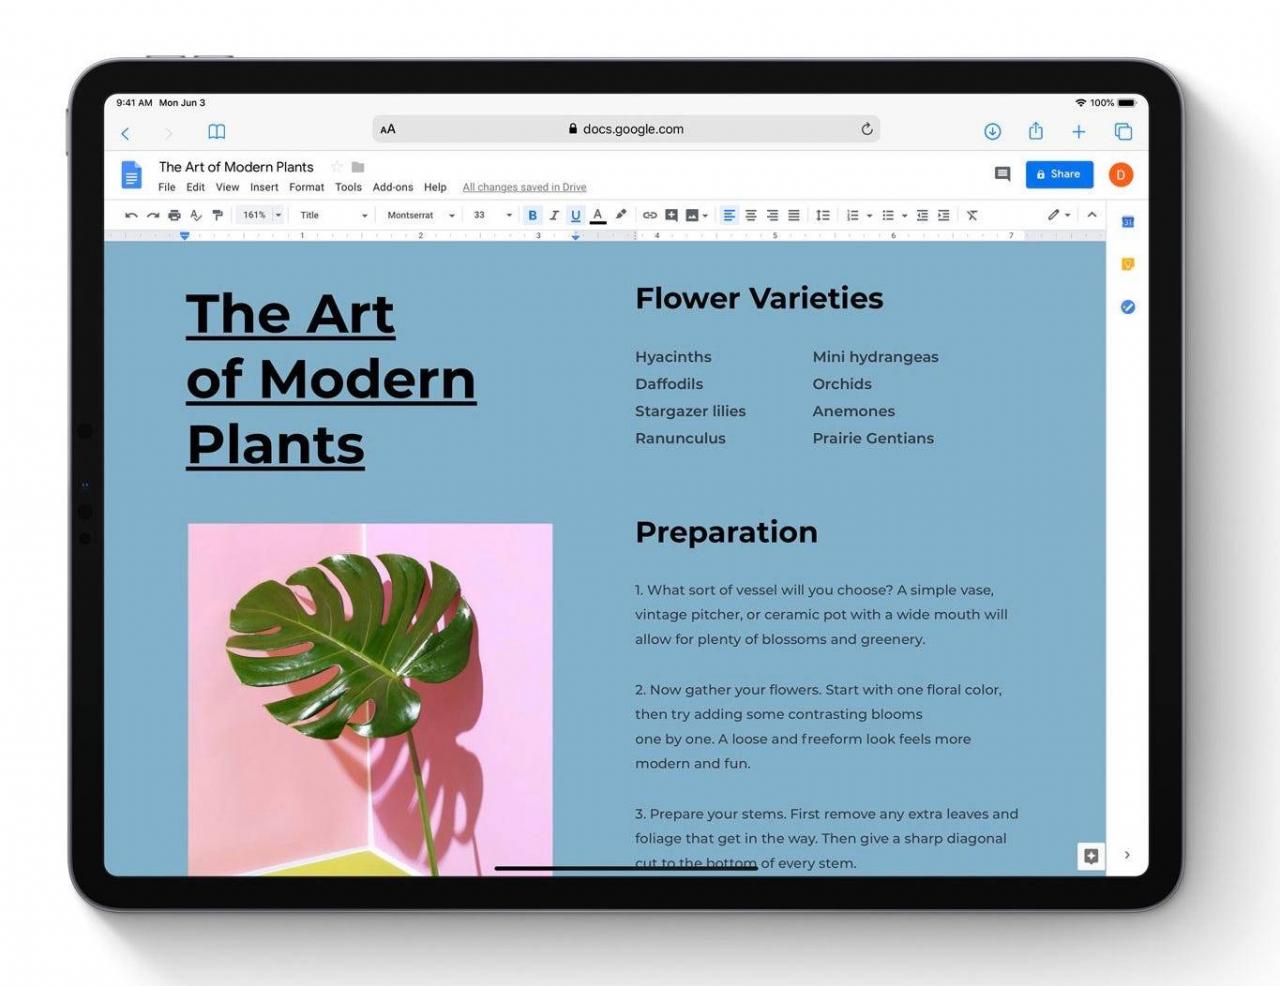Justify the text
This screenshot has width=1280, height=986.
794,215
